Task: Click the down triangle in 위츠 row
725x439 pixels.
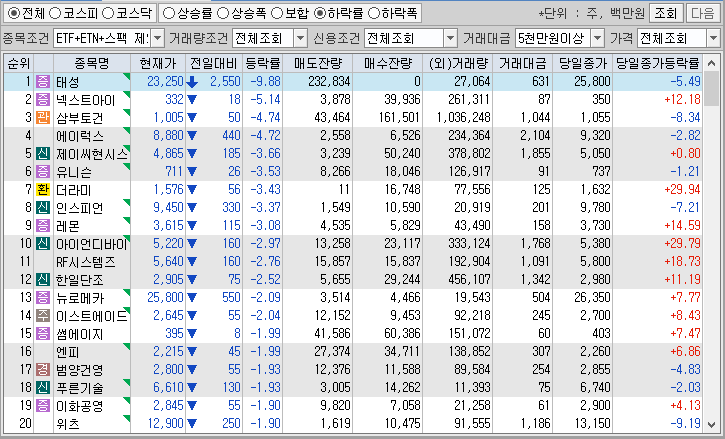Action: pyautogui.click(x=192, y=424)
